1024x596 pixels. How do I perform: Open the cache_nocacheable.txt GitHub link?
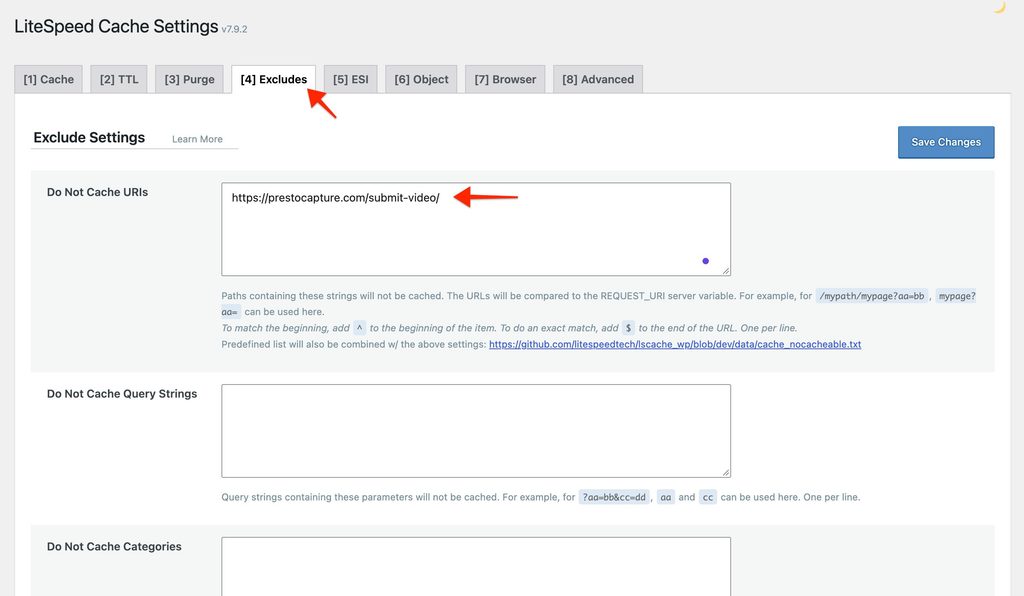coord(675,344)
